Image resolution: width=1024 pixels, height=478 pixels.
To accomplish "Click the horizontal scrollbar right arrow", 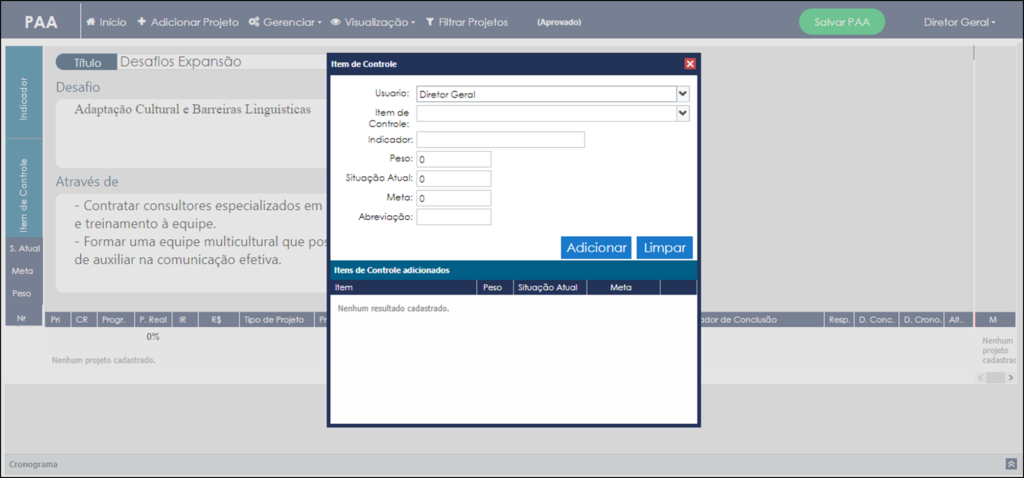I will pos(1011,377).
